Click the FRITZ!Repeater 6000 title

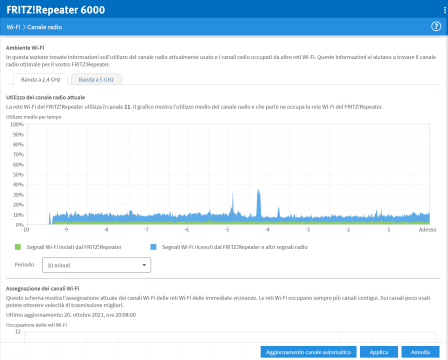[x=56, y=10]
